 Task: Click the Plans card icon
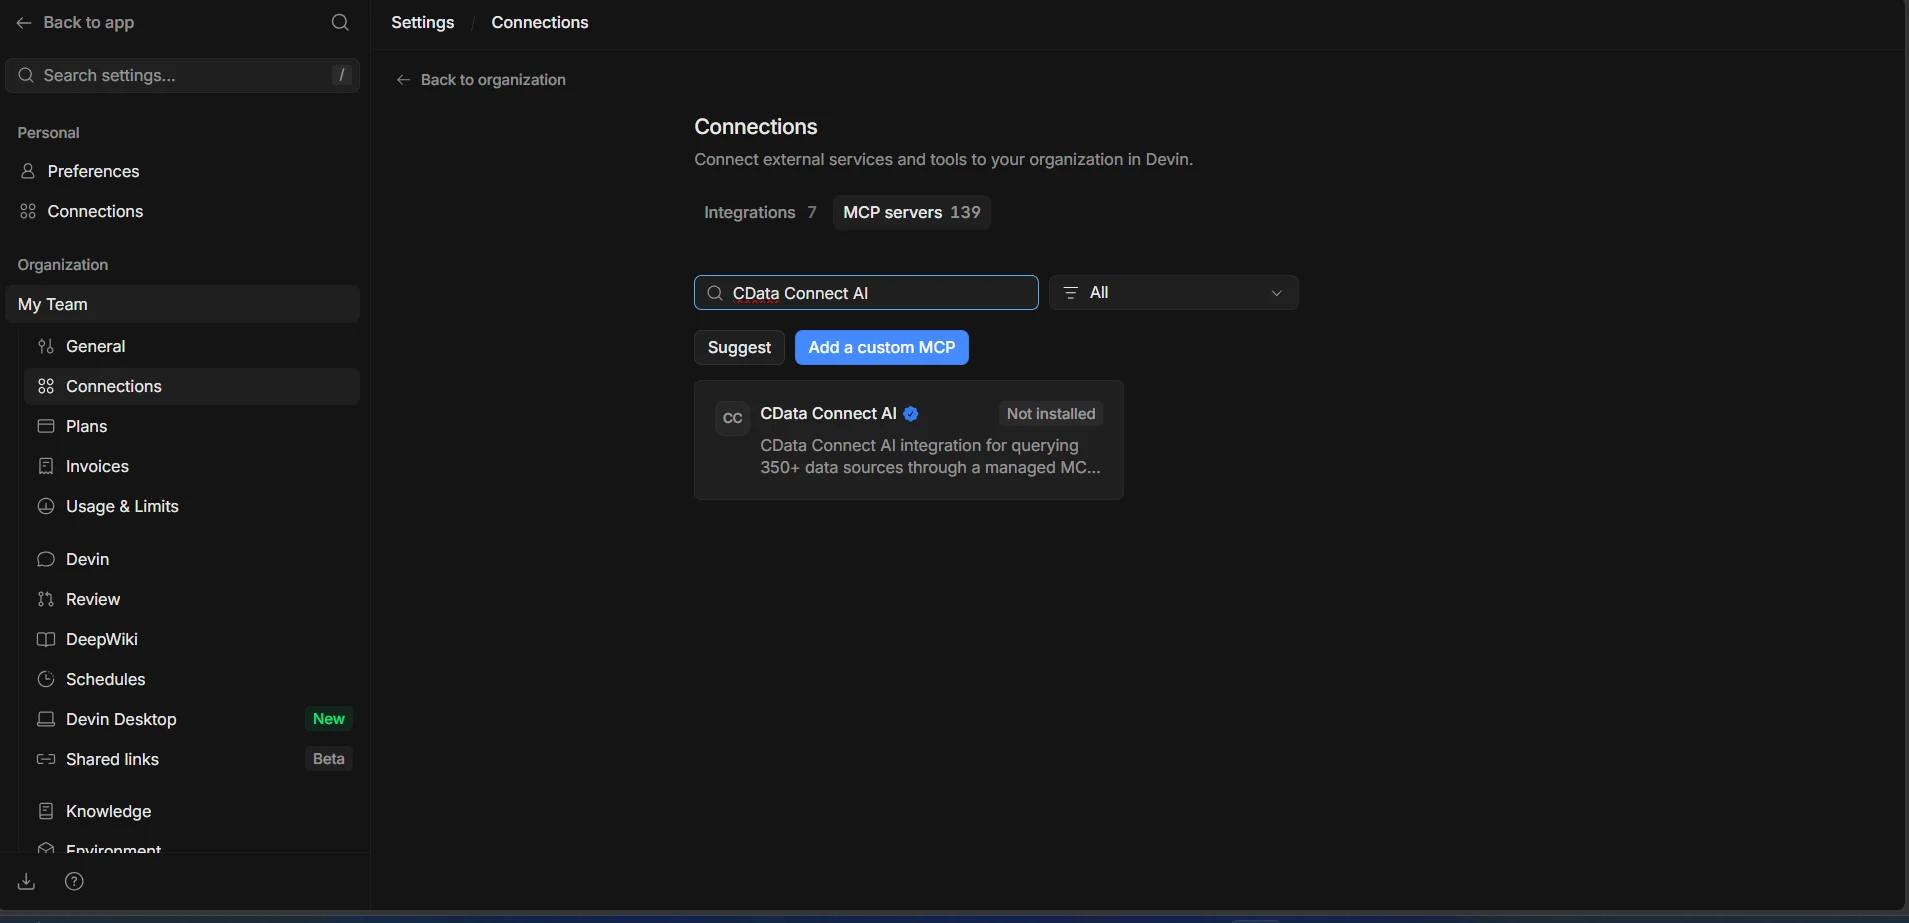pos(46,426)
